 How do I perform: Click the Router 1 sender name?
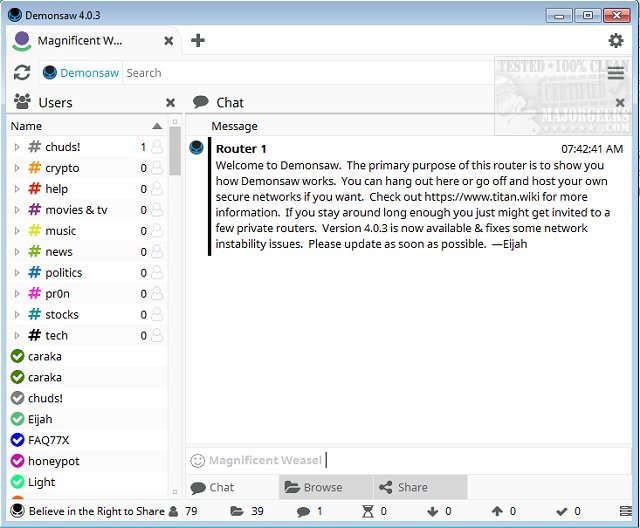(x=241, y=149)
